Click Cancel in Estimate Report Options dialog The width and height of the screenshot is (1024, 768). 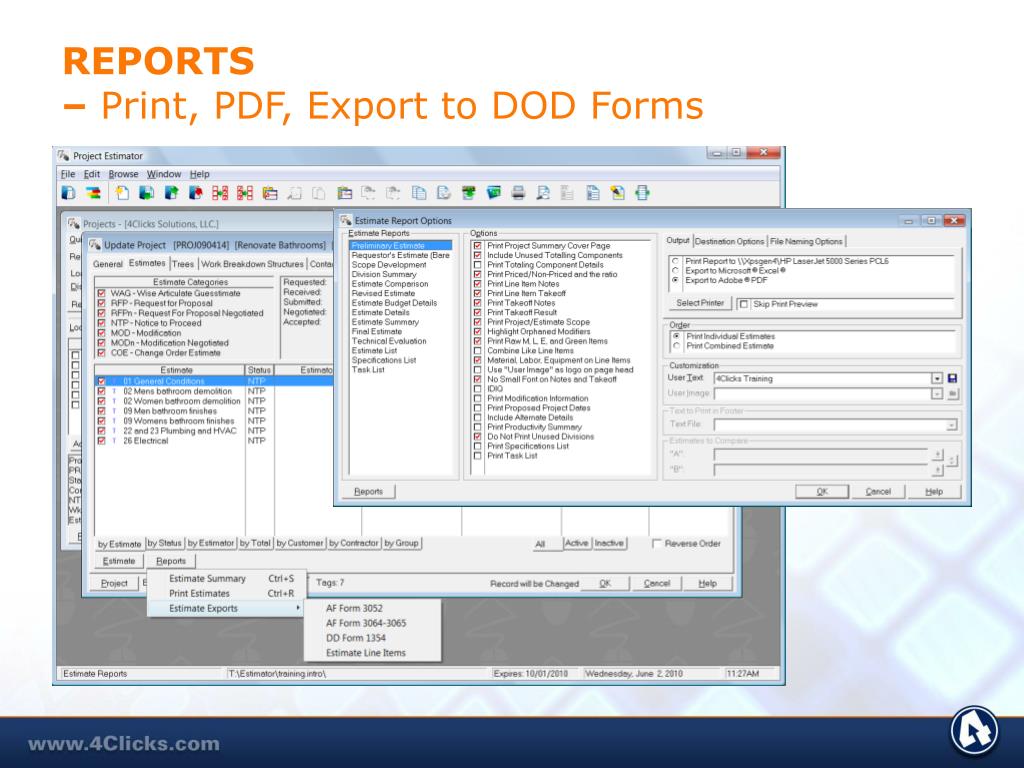click(878, 491)
